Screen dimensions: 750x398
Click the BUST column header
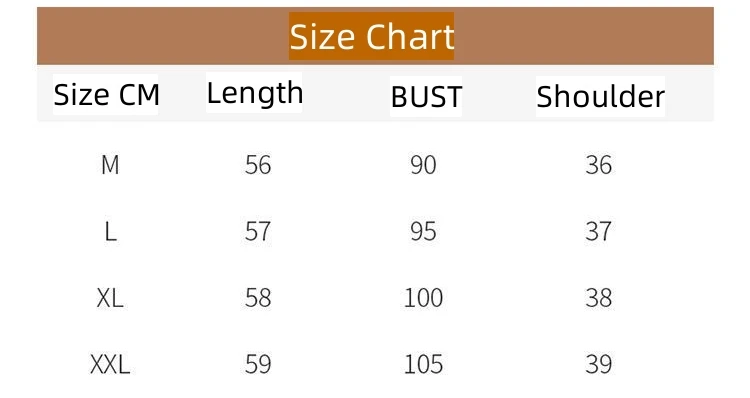click(x=426, y=97)
